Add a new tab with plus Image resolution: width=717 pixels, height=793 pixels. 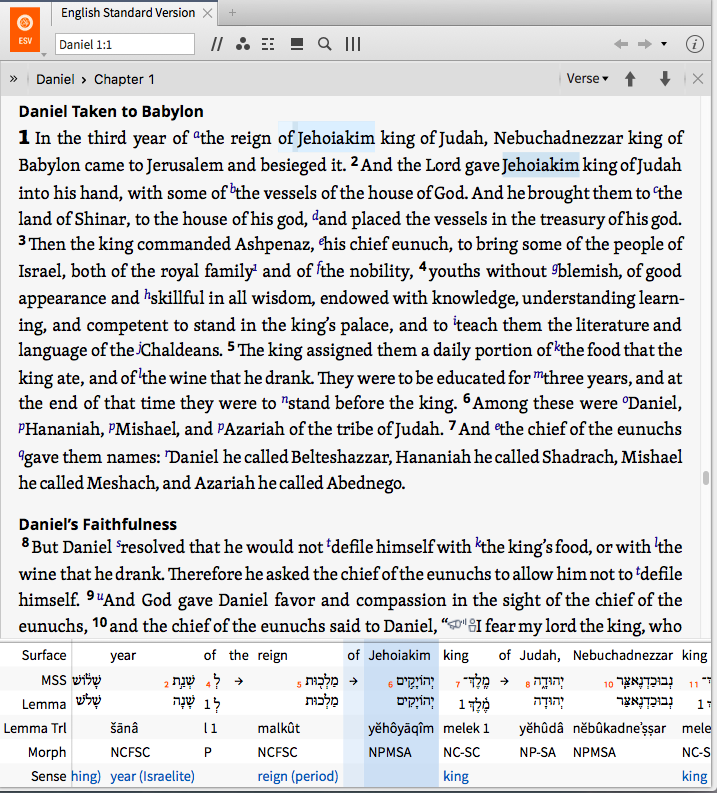coord(232,13)
